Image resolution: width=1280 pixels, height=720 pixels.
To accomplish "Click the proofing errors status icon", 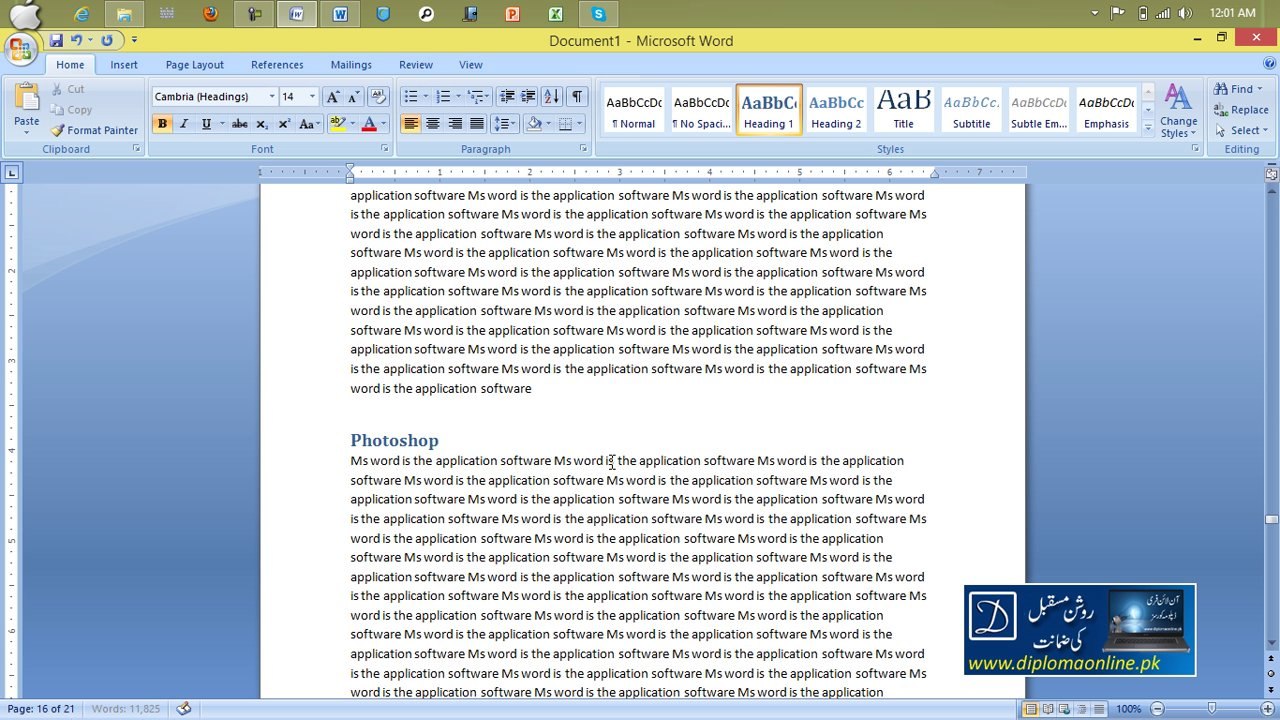I will (184, 709).
